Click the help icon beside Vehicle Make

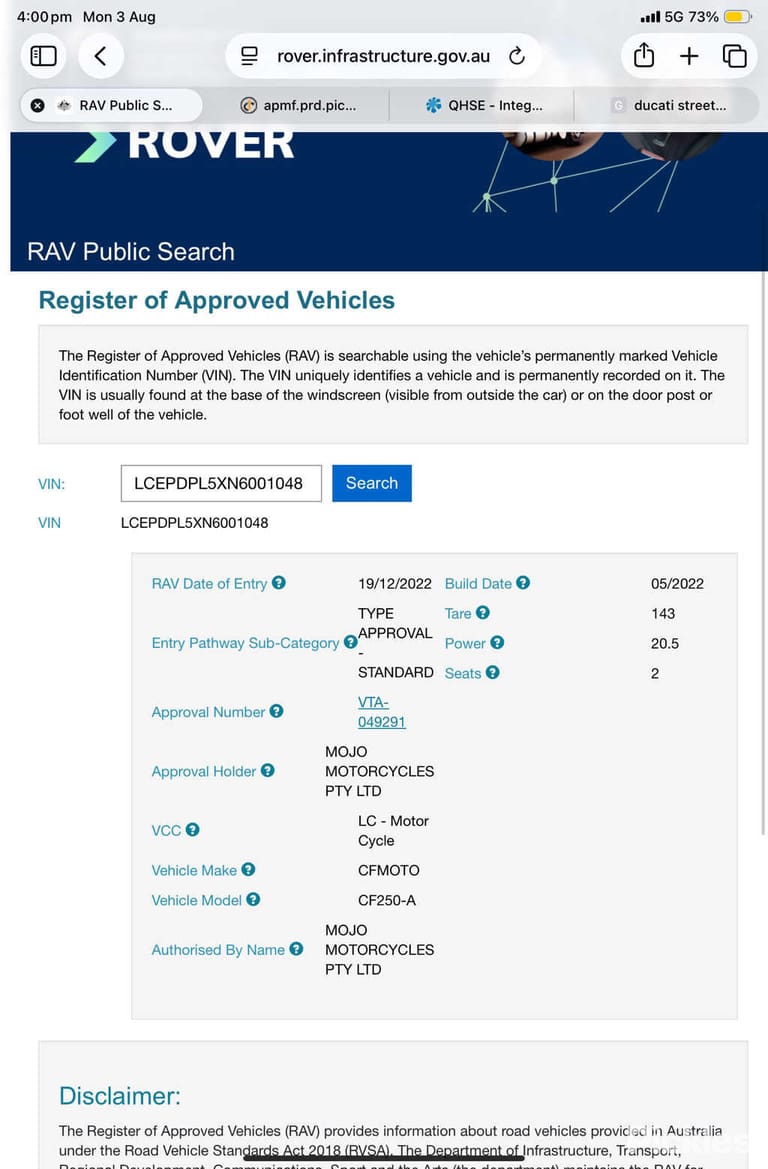pyautogui.click(x=248, y=869)
